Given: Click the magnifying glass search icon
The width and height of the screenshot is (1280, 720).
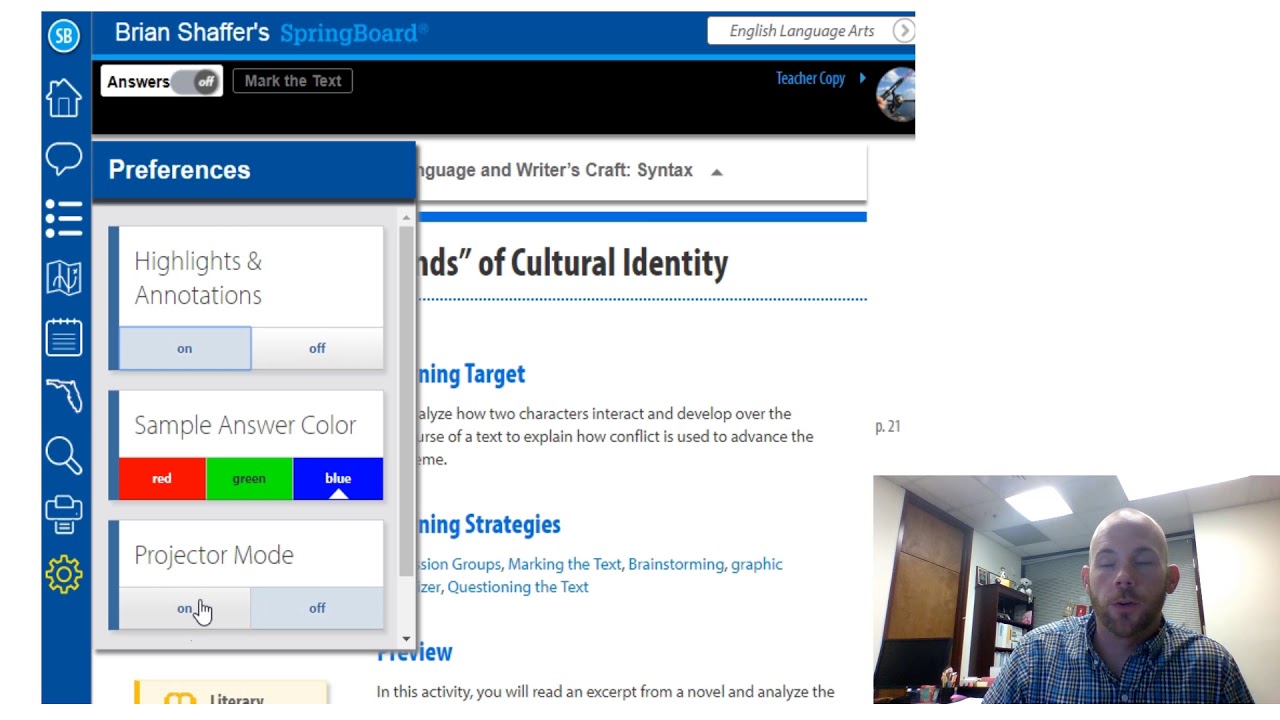Looking at the screenshot, I should 64,455.
